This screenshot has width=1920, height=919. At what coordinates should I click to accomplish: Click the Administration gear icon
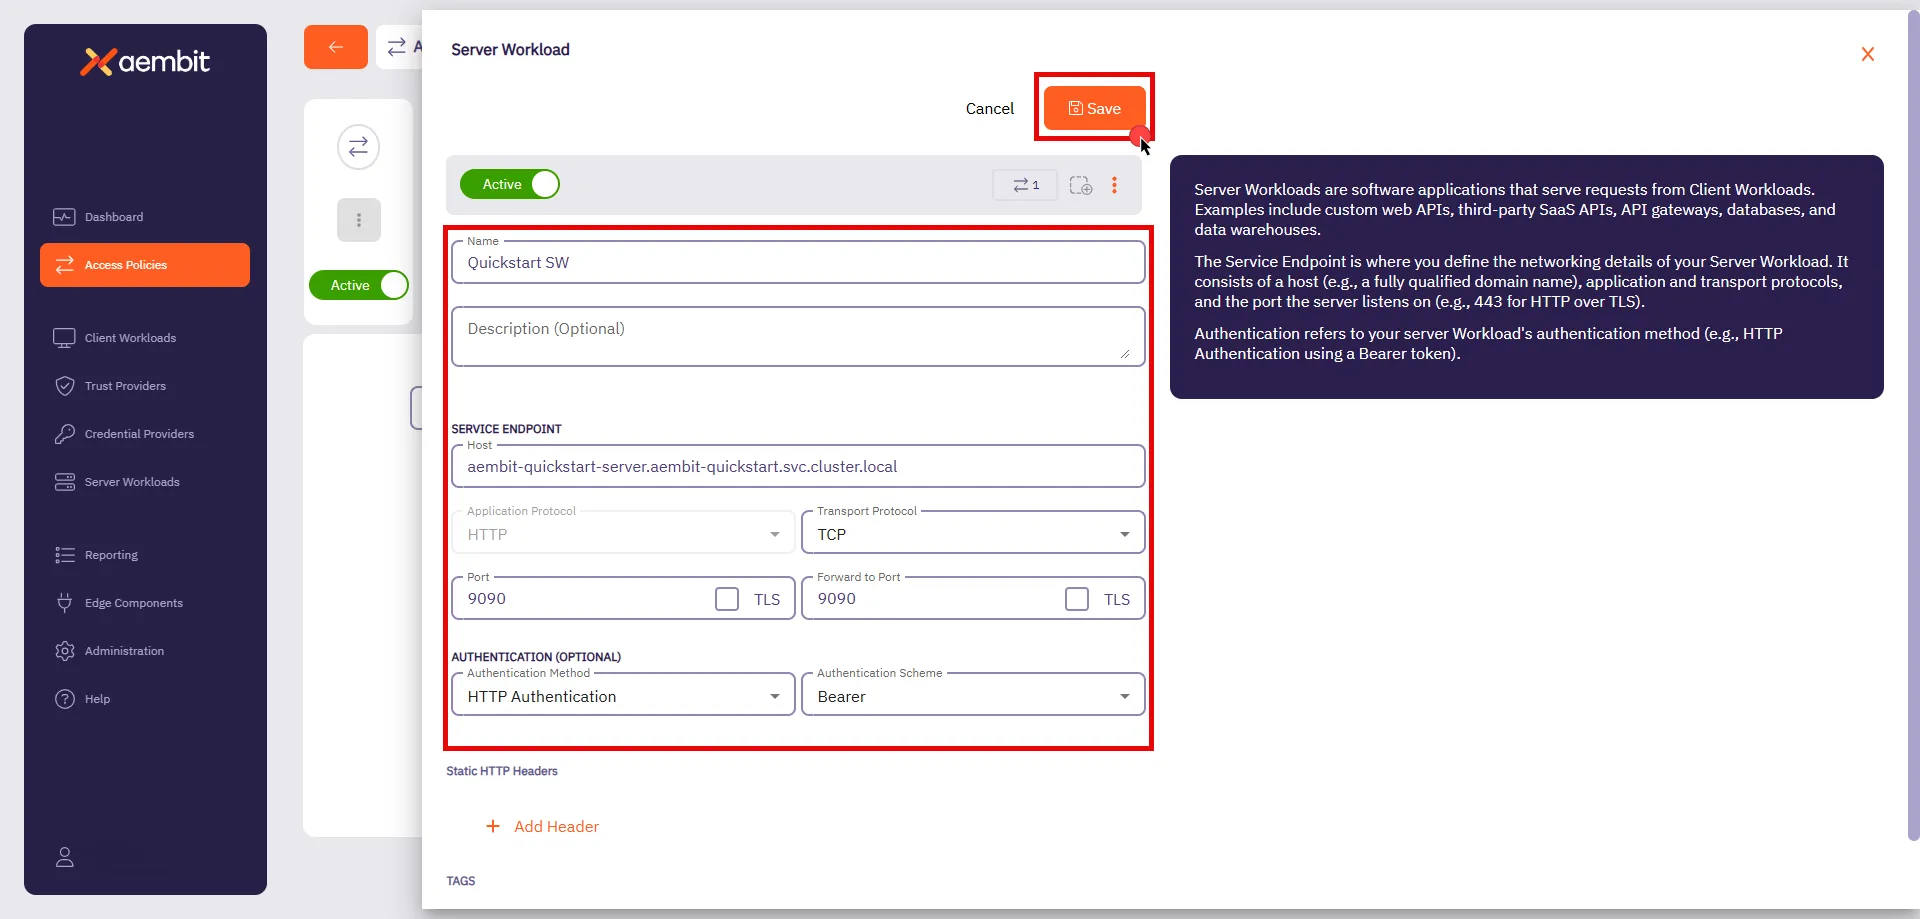(65, 651)
